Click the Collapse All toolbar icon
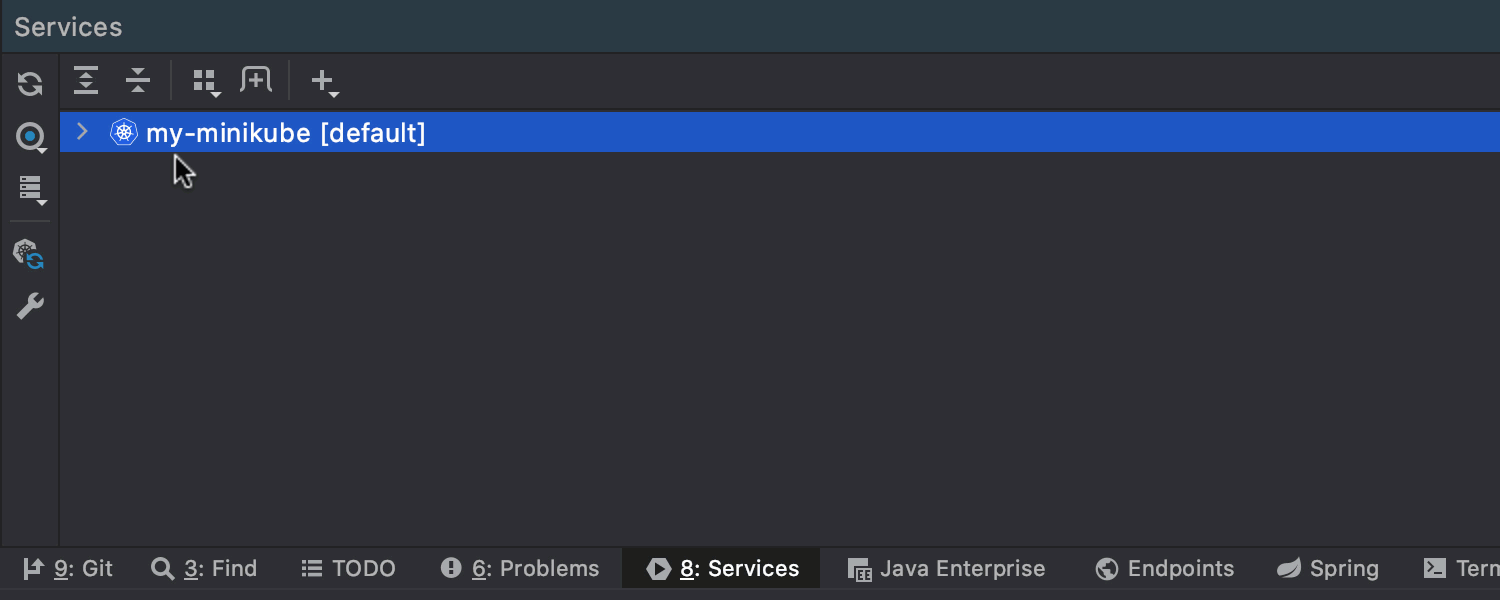The width and height of the screenshot is (1500, 600). click(x=138, y=81)
